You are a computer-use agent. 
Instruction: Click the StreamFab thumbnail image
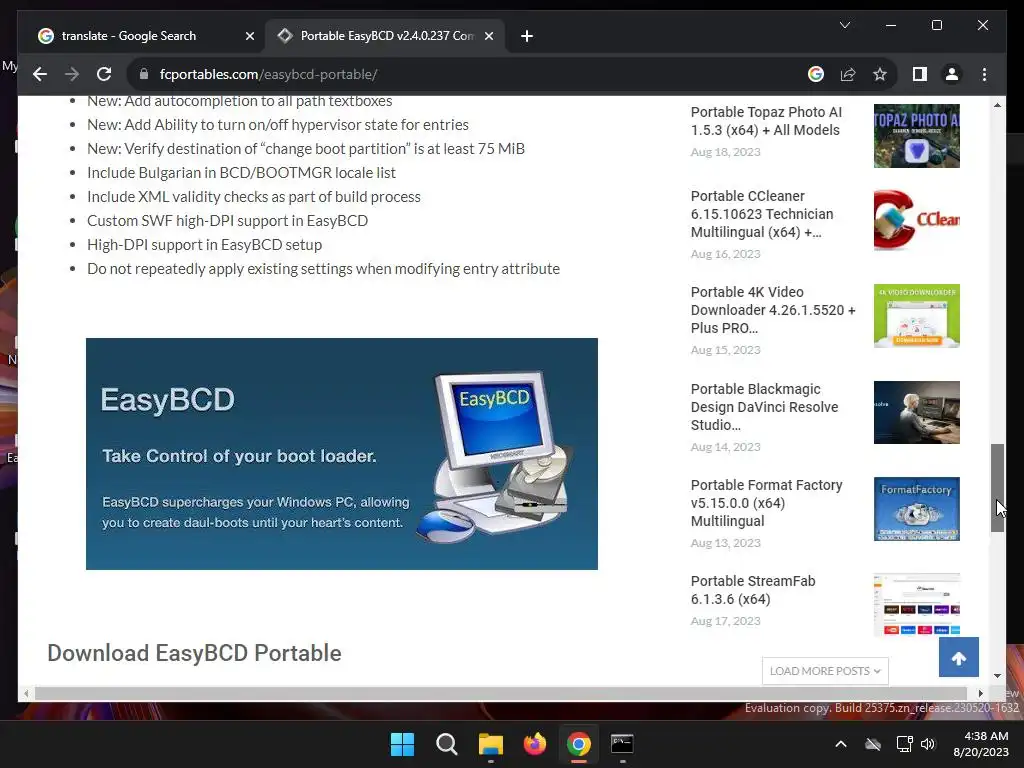point(917,604)
